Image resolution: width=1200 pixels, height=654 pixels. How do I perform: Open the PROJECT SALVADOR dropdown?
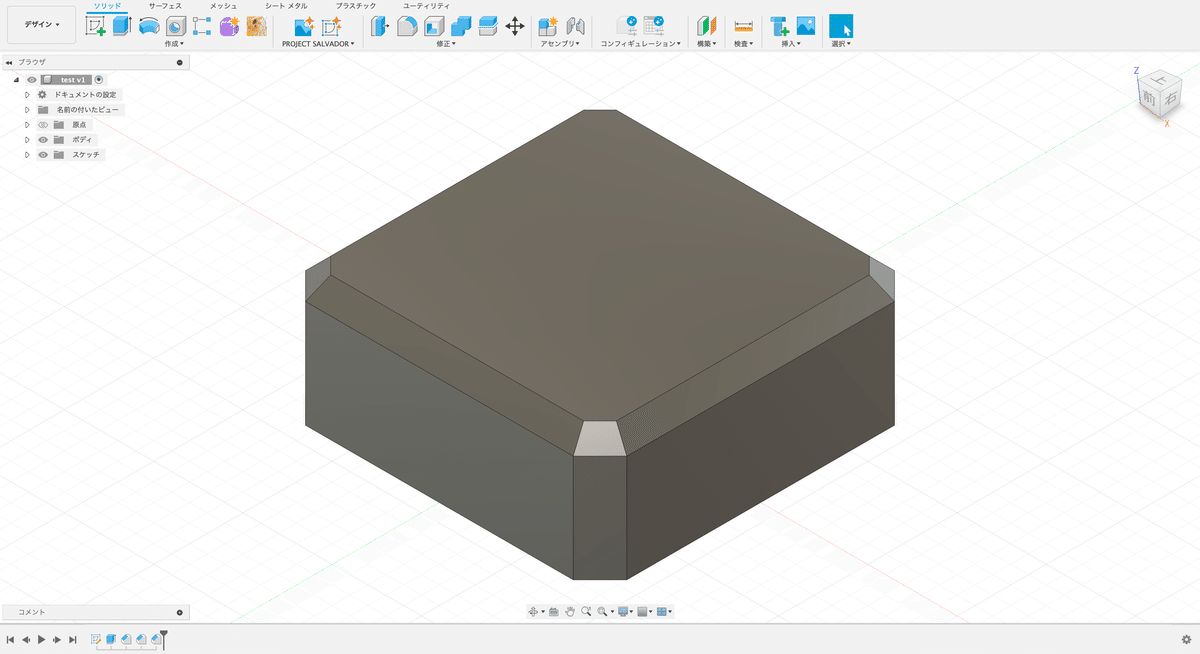pyautogui.click(x=318, y=44)
